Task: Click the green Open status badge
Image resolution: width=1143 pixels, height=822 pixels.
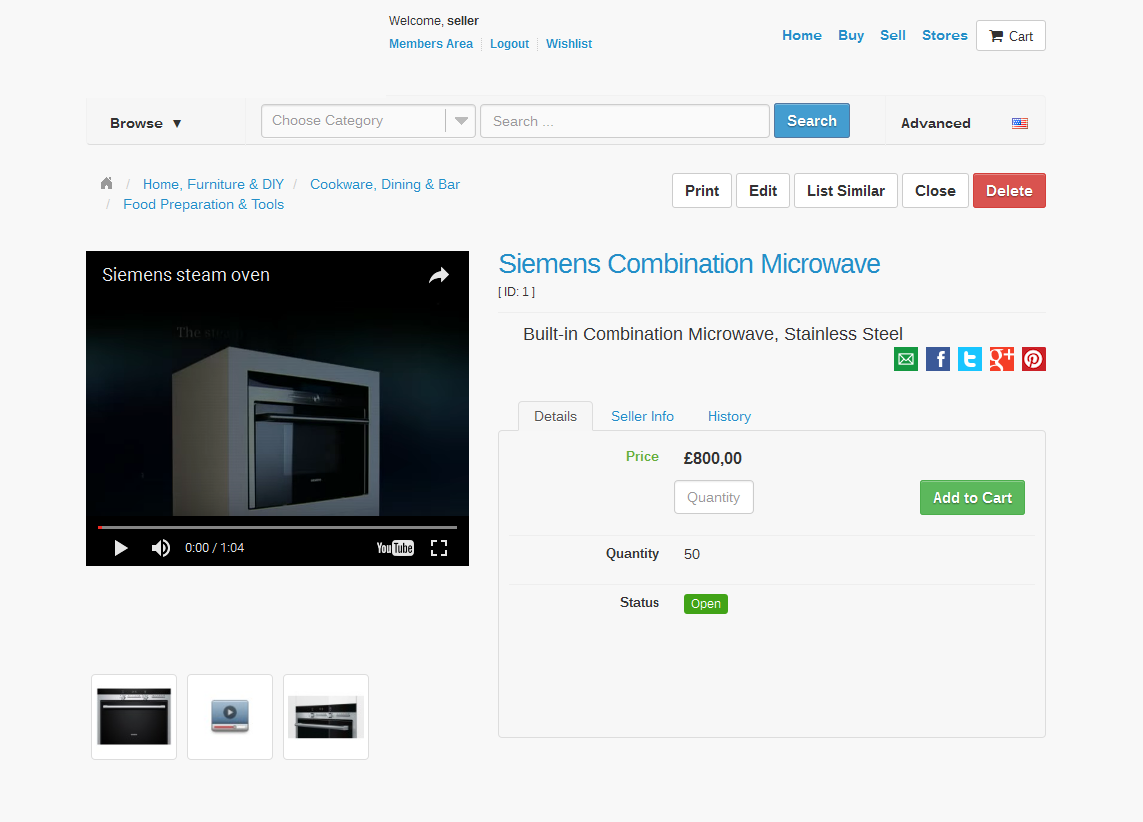Action: (706, 604)
